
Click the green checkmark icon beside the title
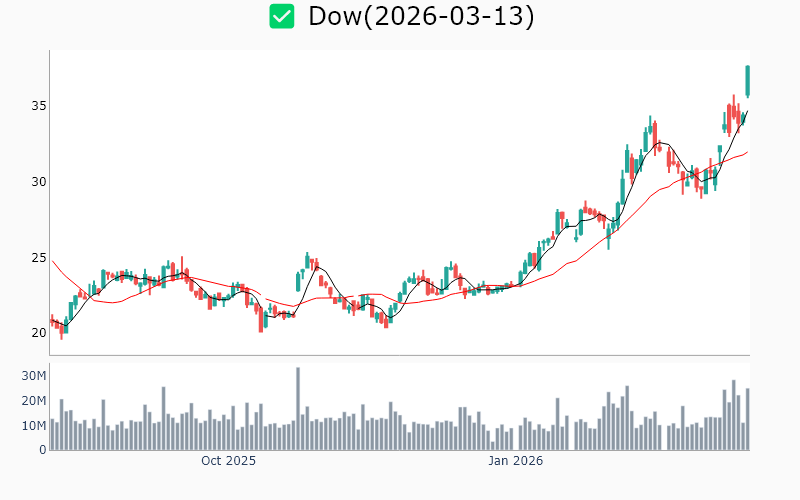tap(282, 16)
